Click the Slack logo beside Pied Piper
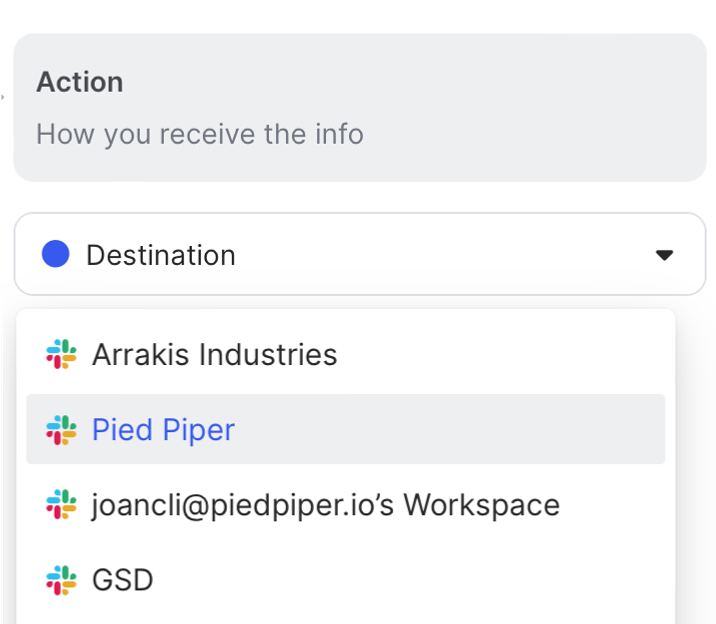This screenshot has width=716, height=624. pos(61,429)
